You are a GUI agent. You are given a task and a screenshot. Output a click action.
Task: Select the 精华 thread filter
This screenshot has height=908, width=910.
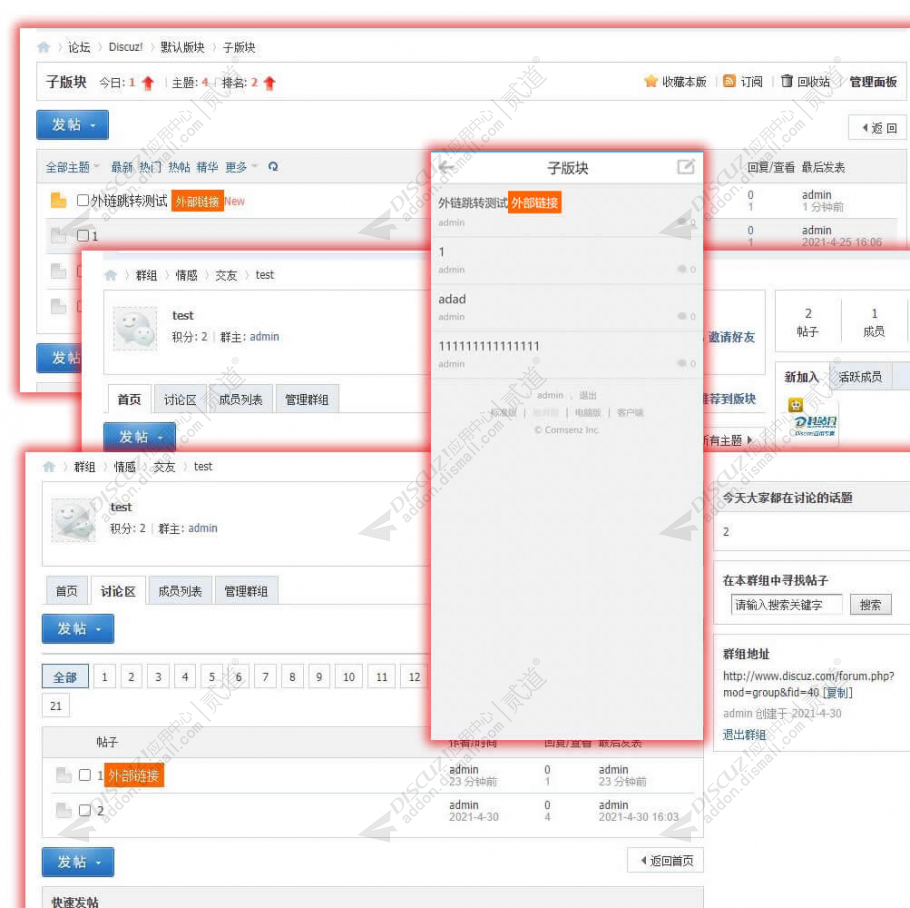[207, 167]
